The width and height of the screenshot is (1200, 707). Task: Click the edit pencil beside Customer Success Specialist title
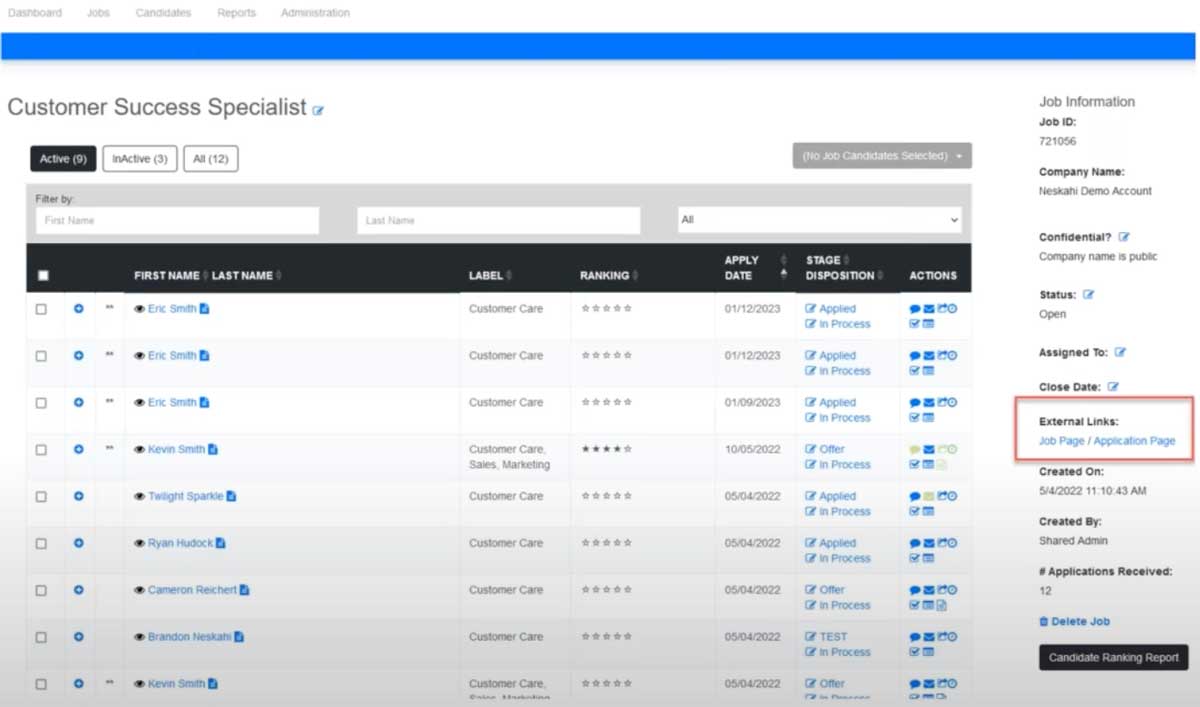pos(318,110)
